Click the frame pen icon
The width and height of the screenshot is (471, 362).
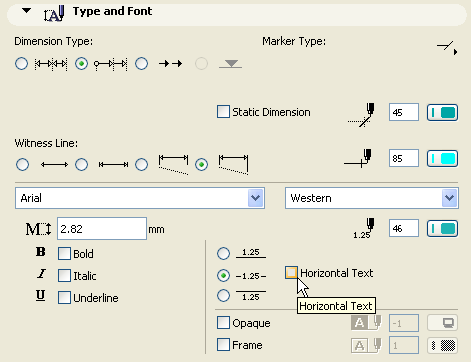point(366,345)
